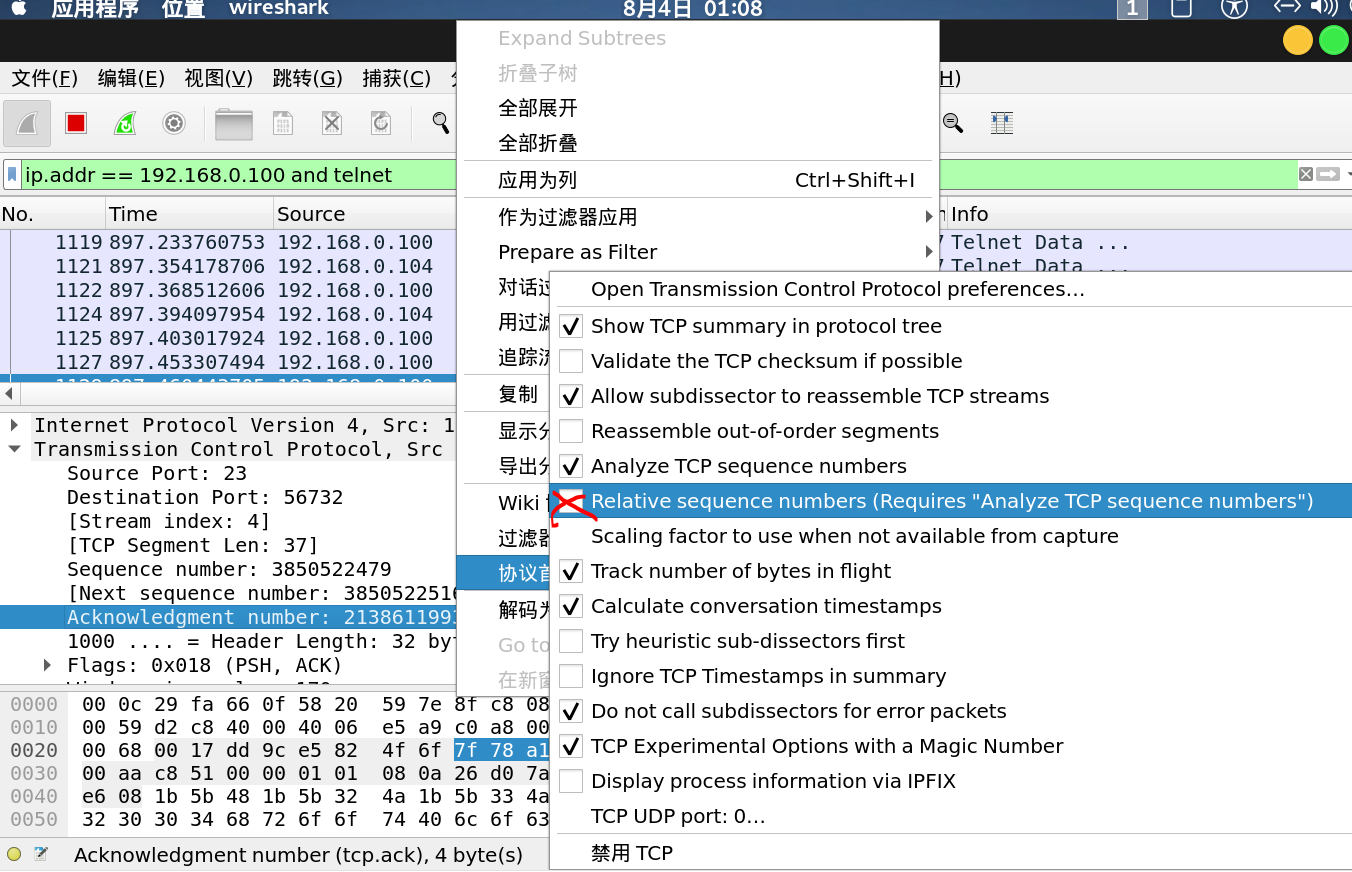Click the red stop capture icon
The image size is (1352, 872).
[x=76, y=123]
